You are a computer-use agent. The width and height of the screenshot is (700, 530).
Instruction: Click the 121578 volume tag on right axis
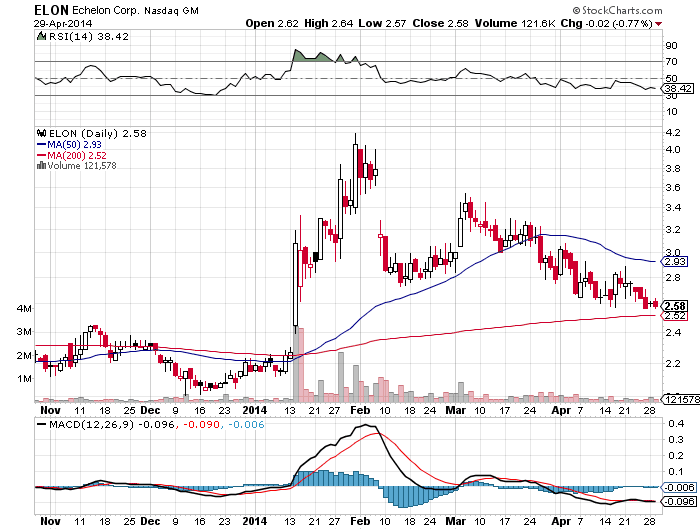[x=682, y=399]
